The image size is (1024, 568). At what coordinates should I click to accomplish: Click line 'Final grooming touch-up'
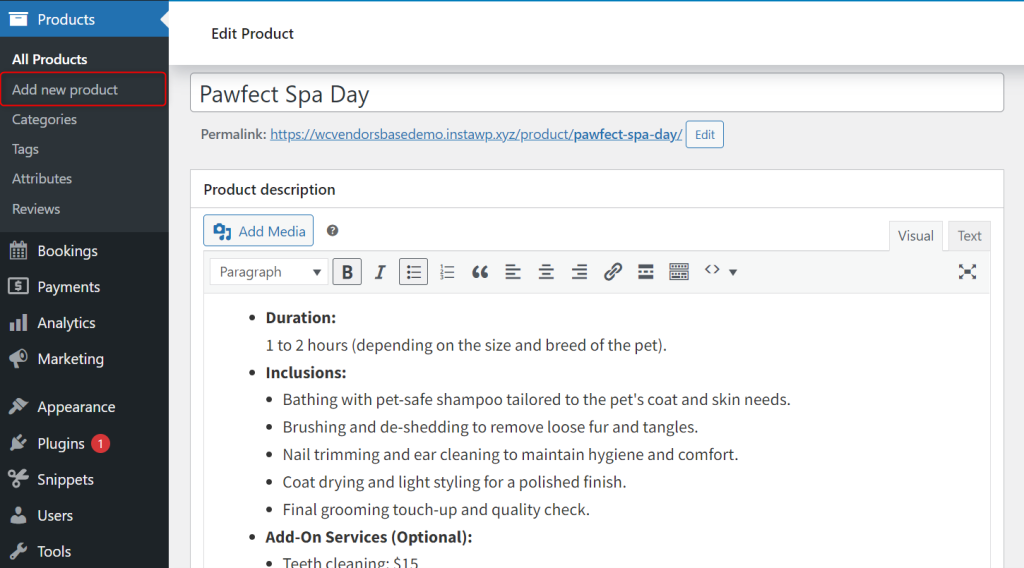pos(436,509)
